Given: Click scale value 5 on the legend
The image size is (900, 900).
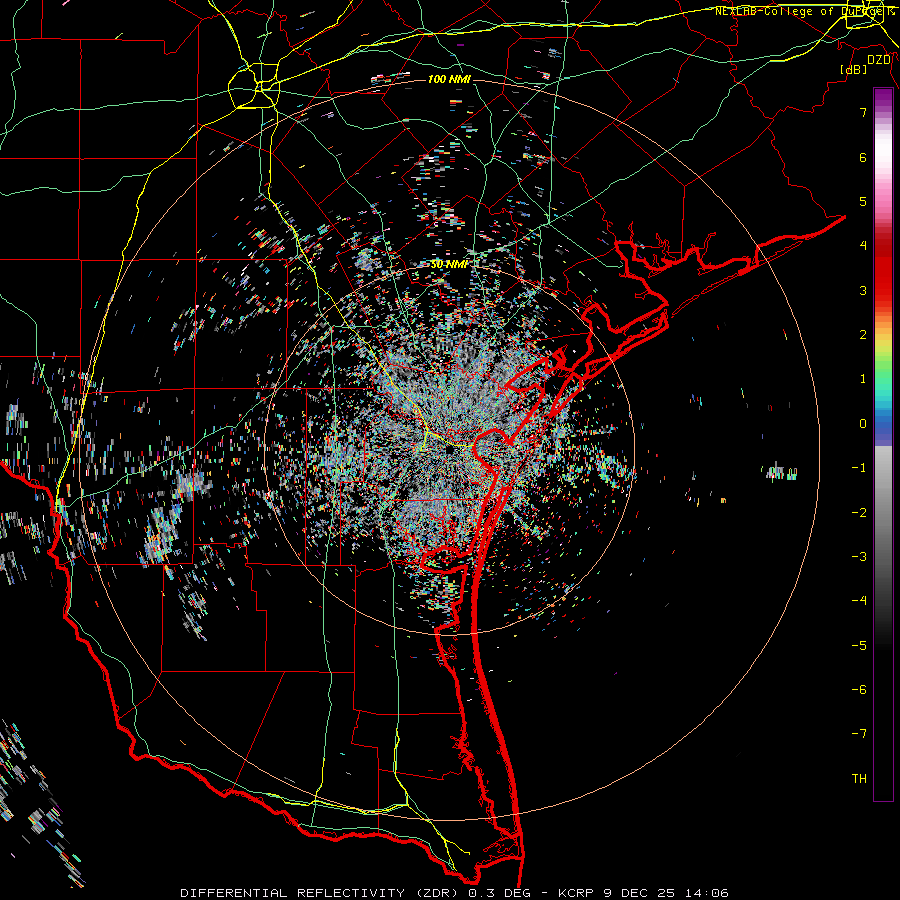Looking at the screenshot, I should coord(863,201).
